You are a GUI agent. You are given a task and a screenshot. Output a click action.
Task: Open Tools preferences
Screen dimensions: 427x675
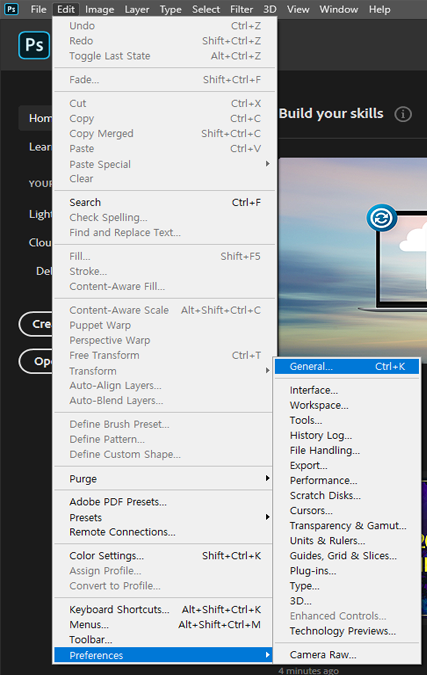(347, 420)
